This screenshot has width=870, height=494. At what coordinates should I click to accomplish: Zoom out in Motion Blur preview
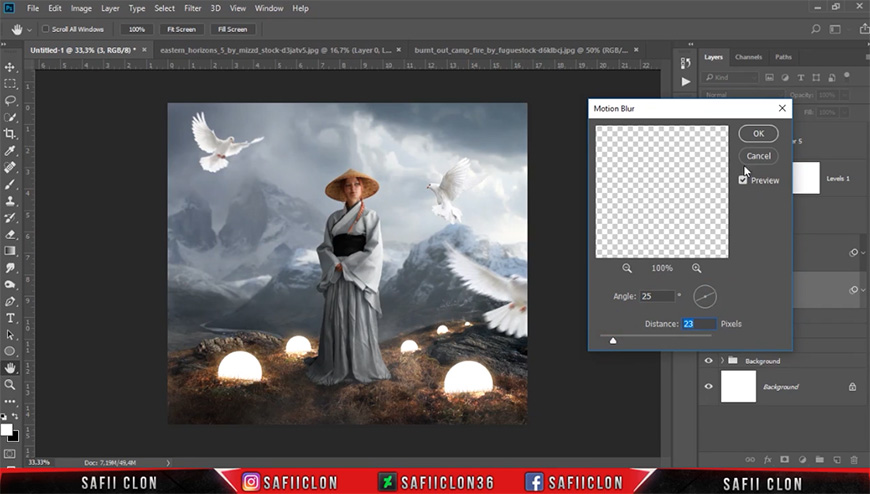point(627,268)
